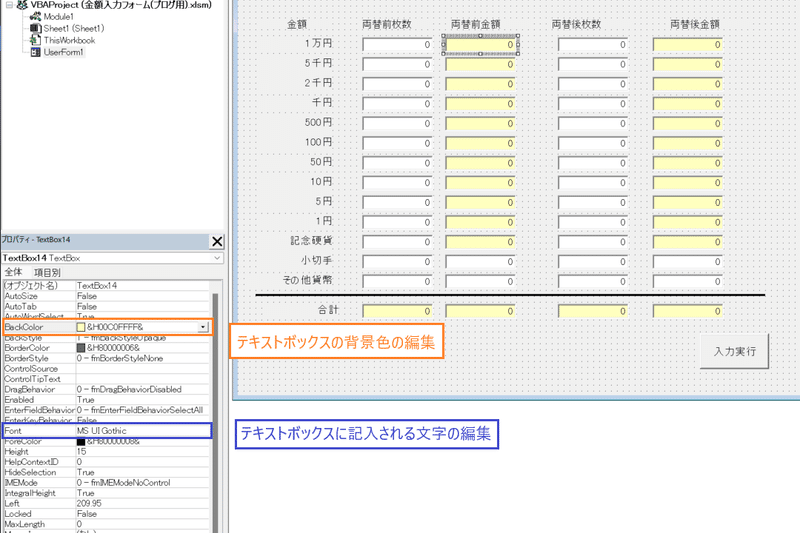
Task: Click the selected 両替前金額 textbox in 1万円 row
Action: (x=480, y=45)
